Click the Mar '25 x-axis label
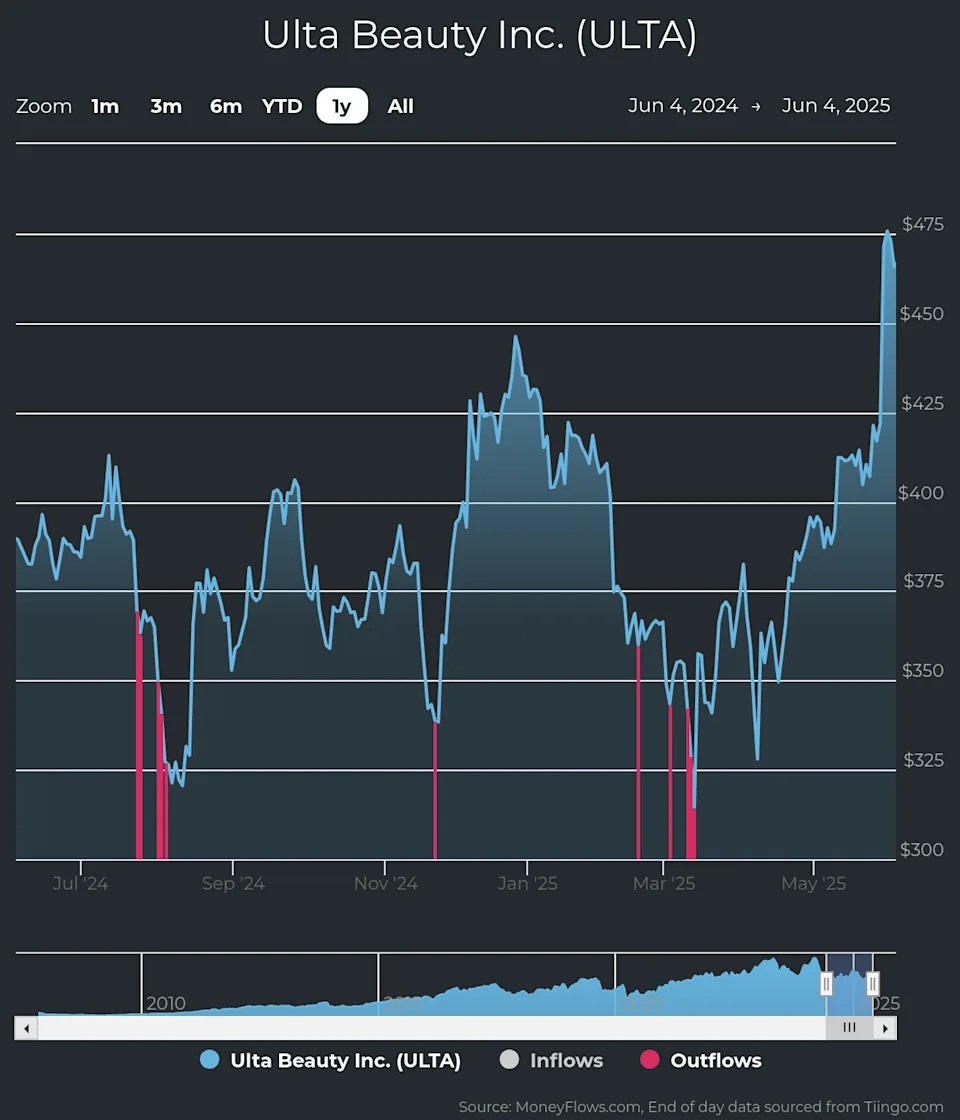 point(664,884)
